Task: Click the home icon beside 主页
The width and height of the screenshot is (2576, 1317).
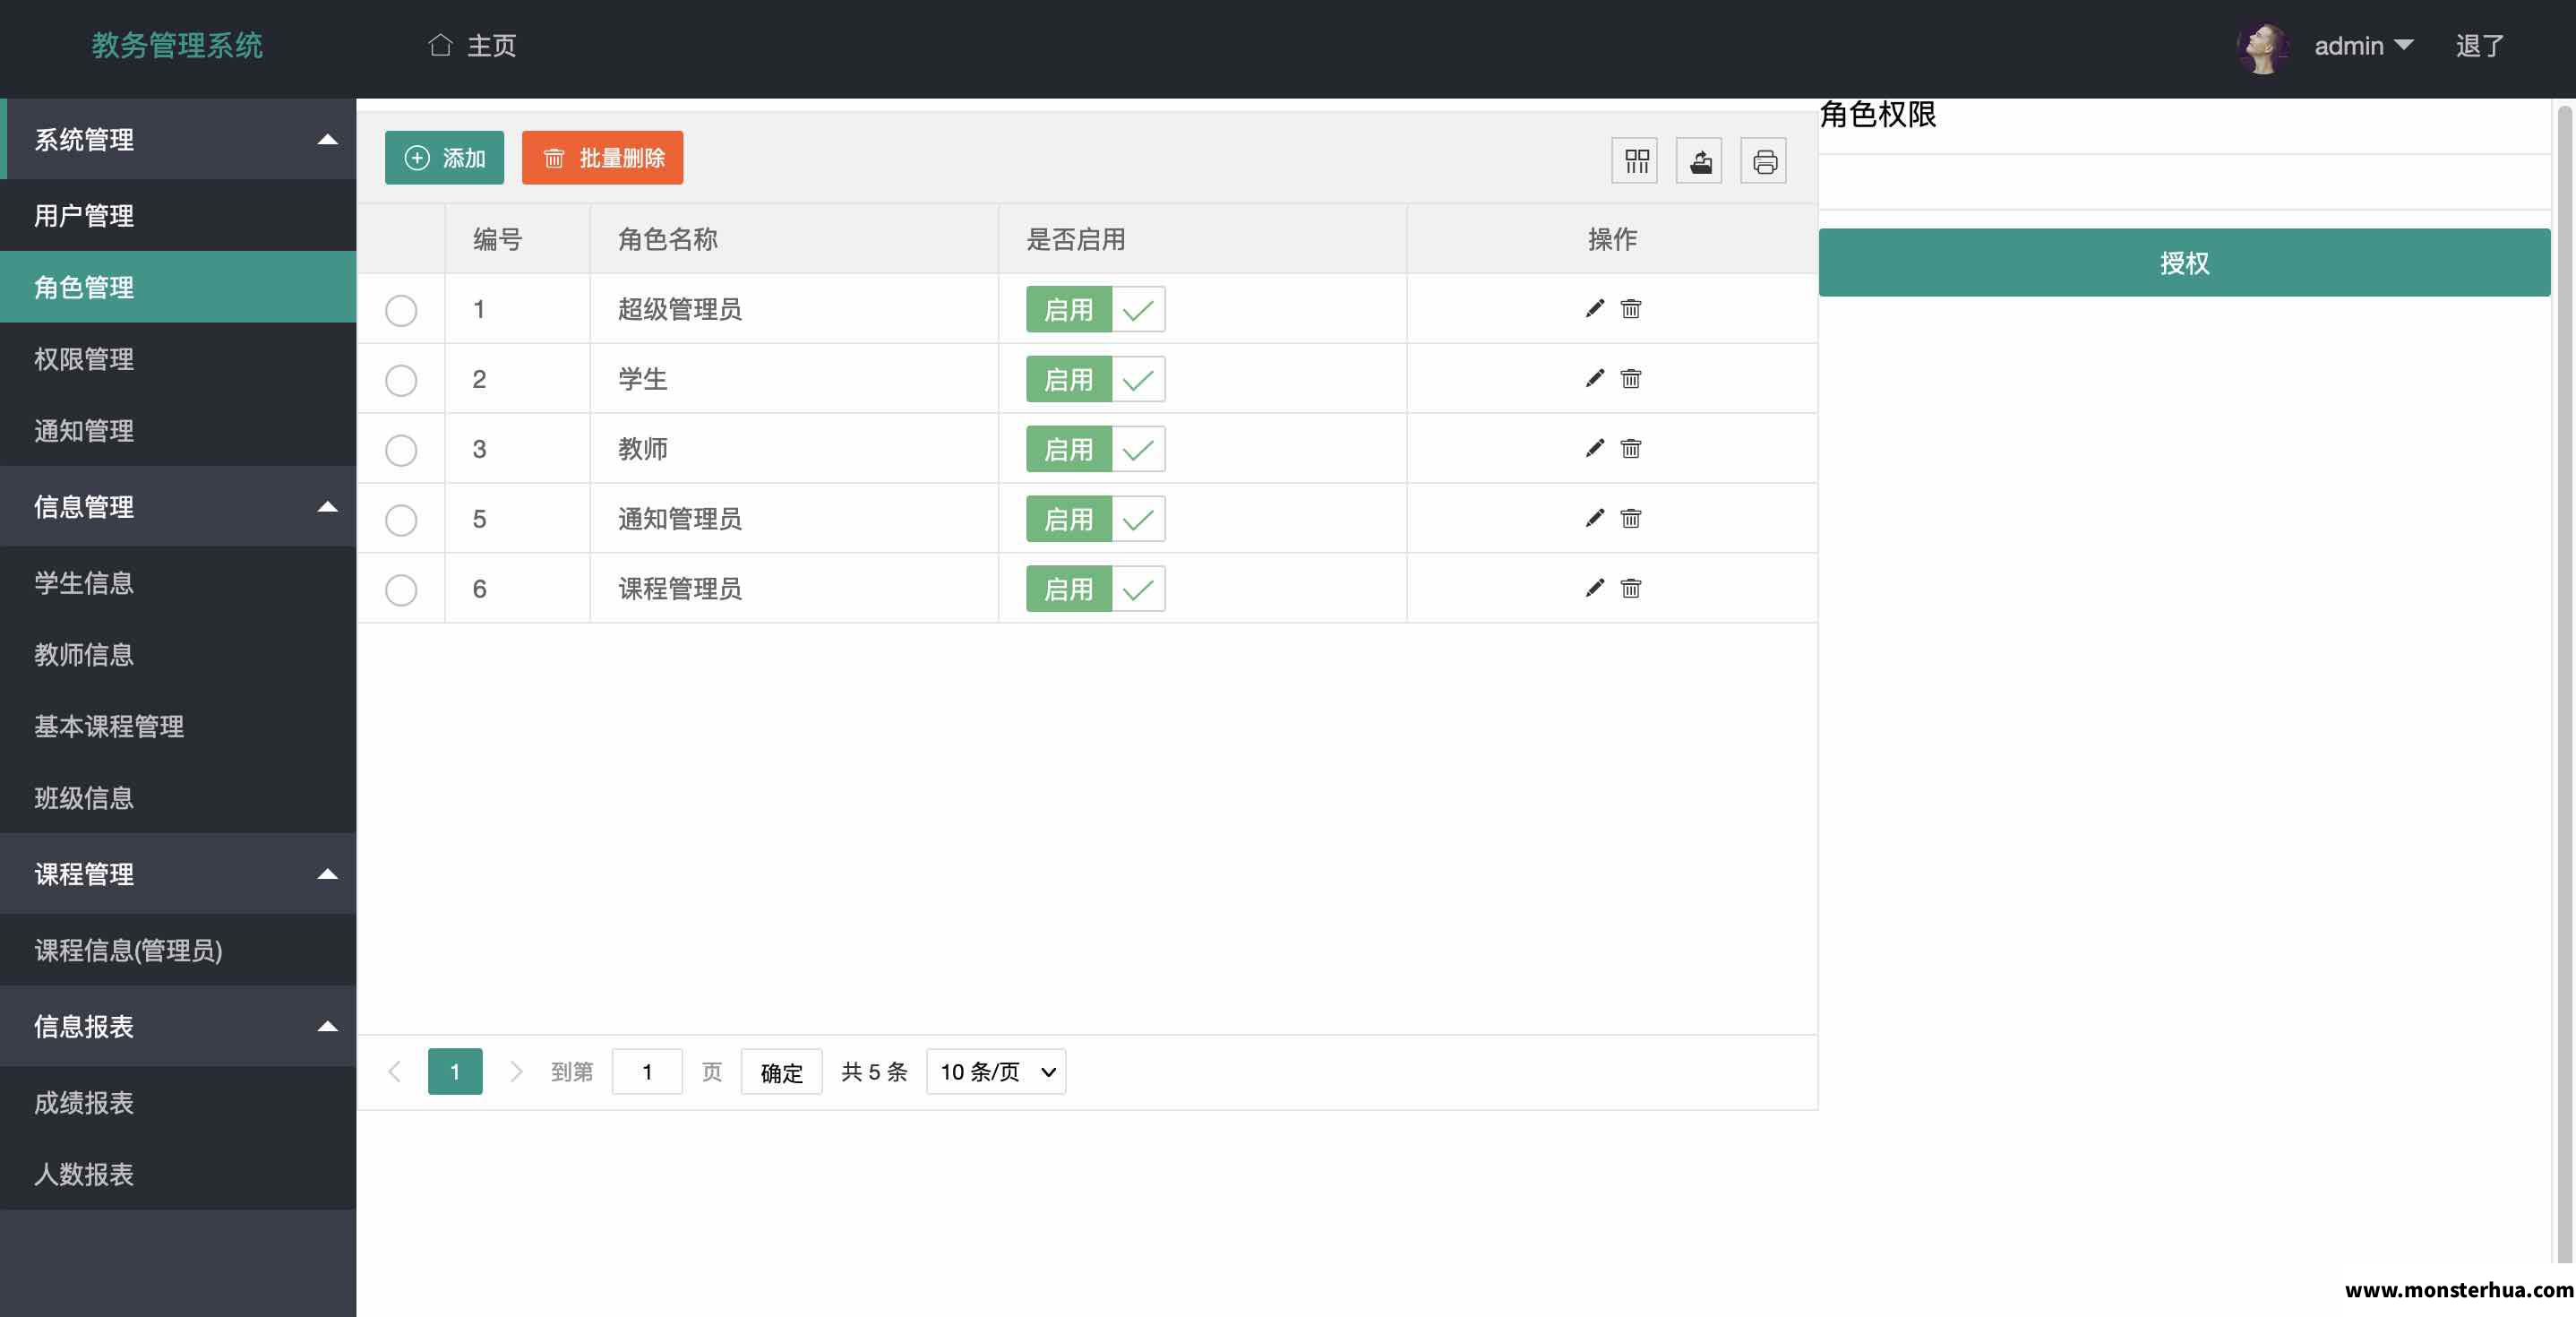Action: click(x=440, y=45)
